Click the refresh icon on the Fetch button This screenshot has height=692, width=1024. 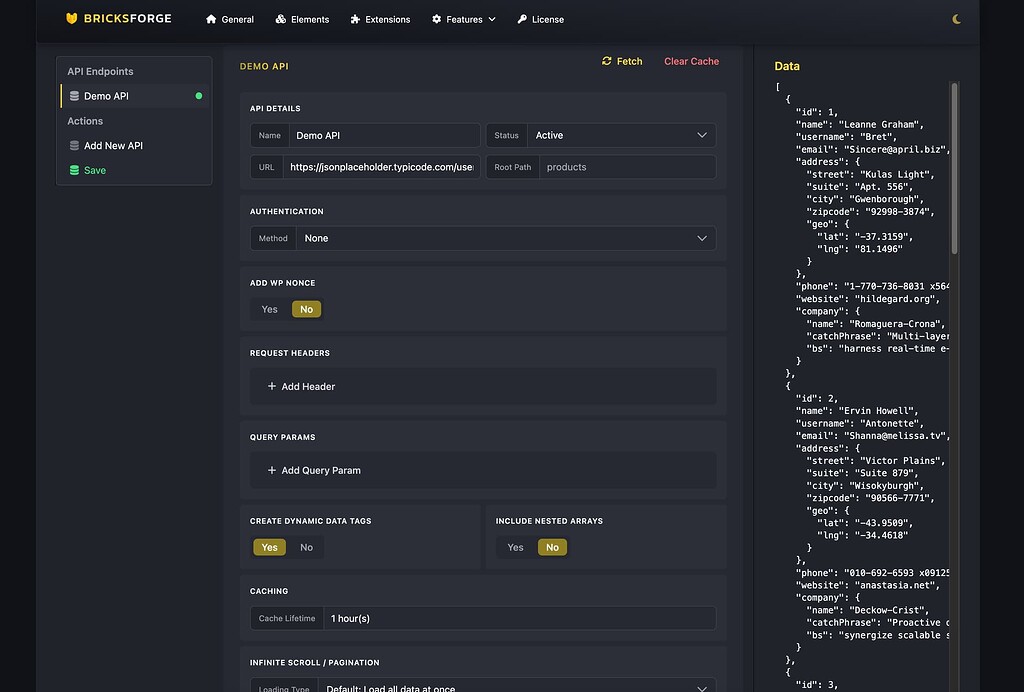pos(608,61)
